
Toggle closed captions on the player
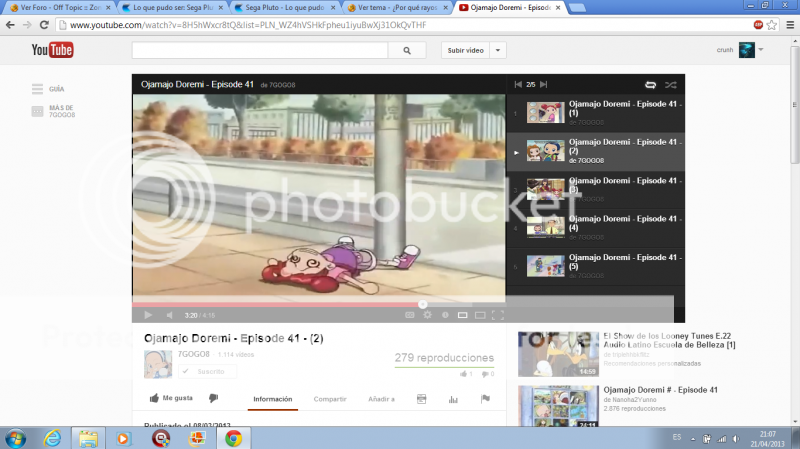pyautogui.click(x=410, y=315)
